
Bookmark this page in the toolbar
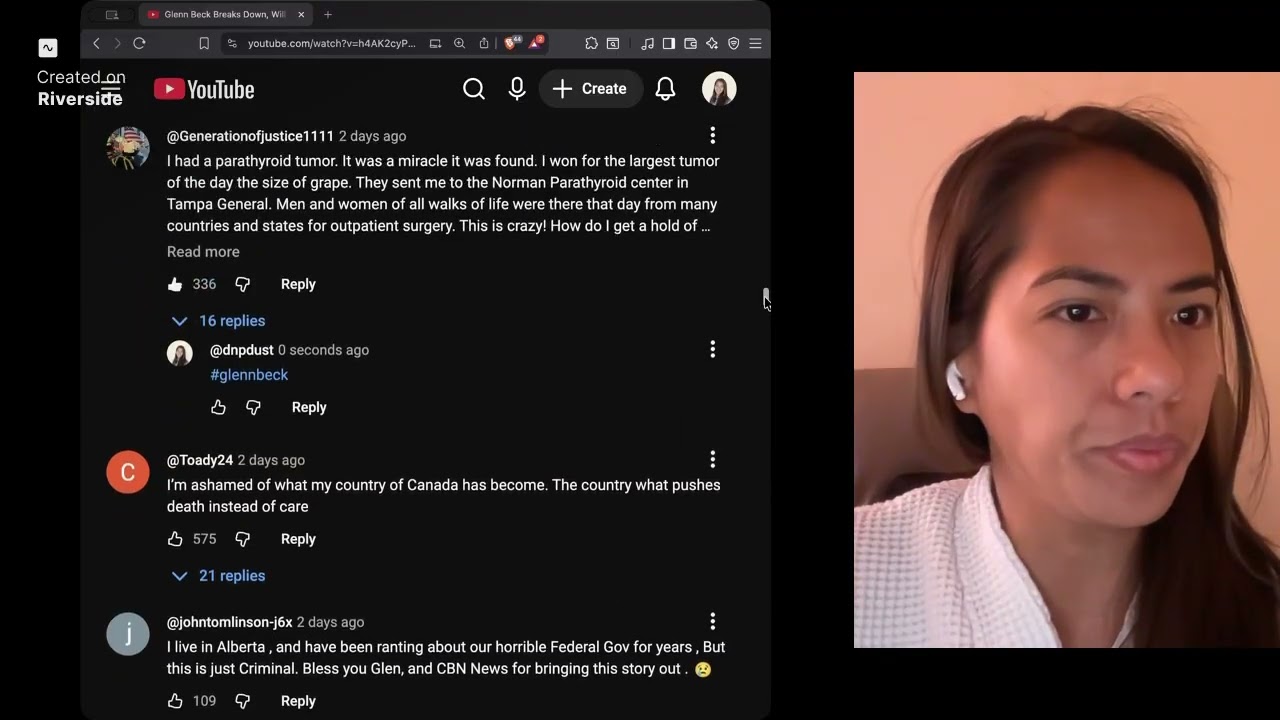(x=204, y=43)
